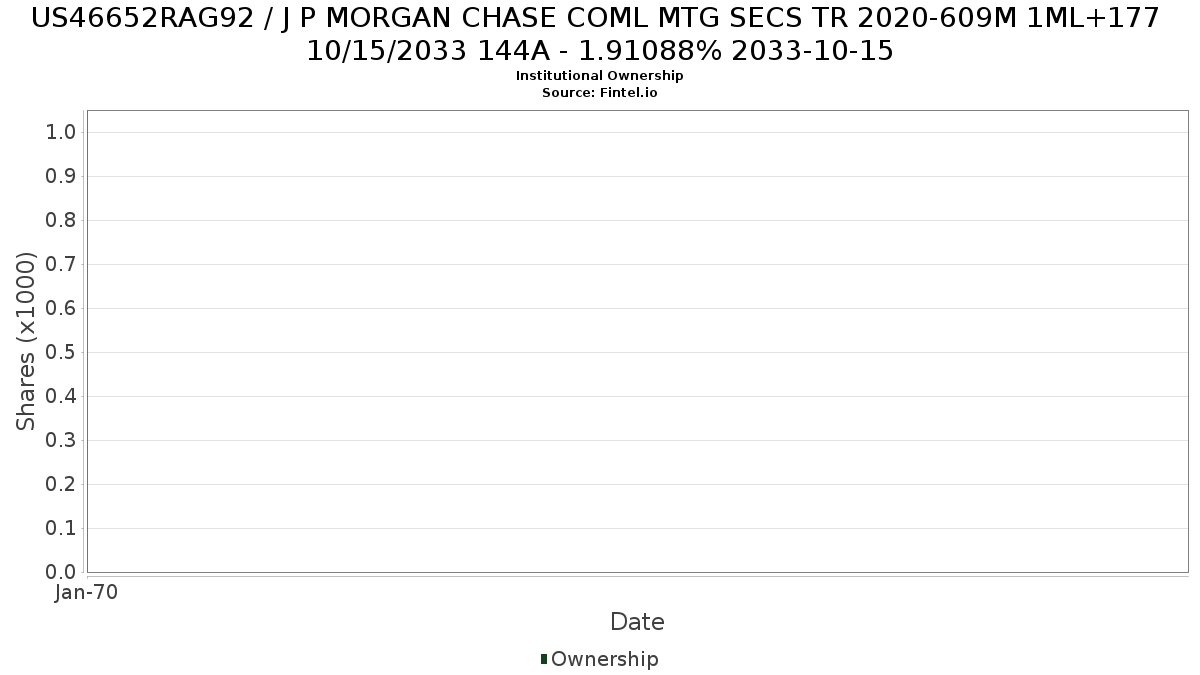This screenshot has width=1200, height=675.
Task: Click the center of the empty plot area
Action: pyautogui.click(x=637, y=341)
